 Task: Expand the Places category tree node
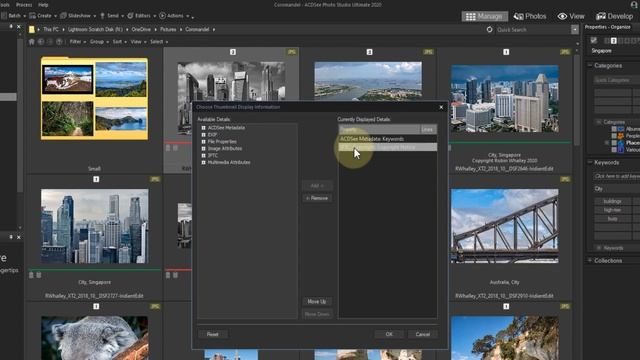tap(607, 143)
